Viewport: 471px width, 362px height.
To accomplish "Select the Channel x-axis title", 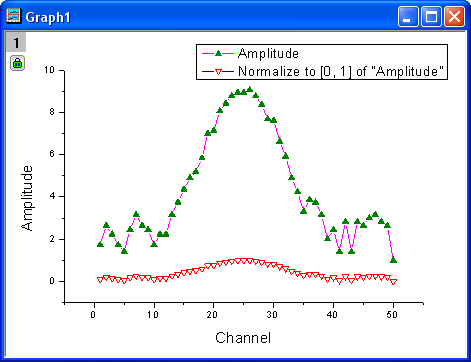I will tap(243, 338).
